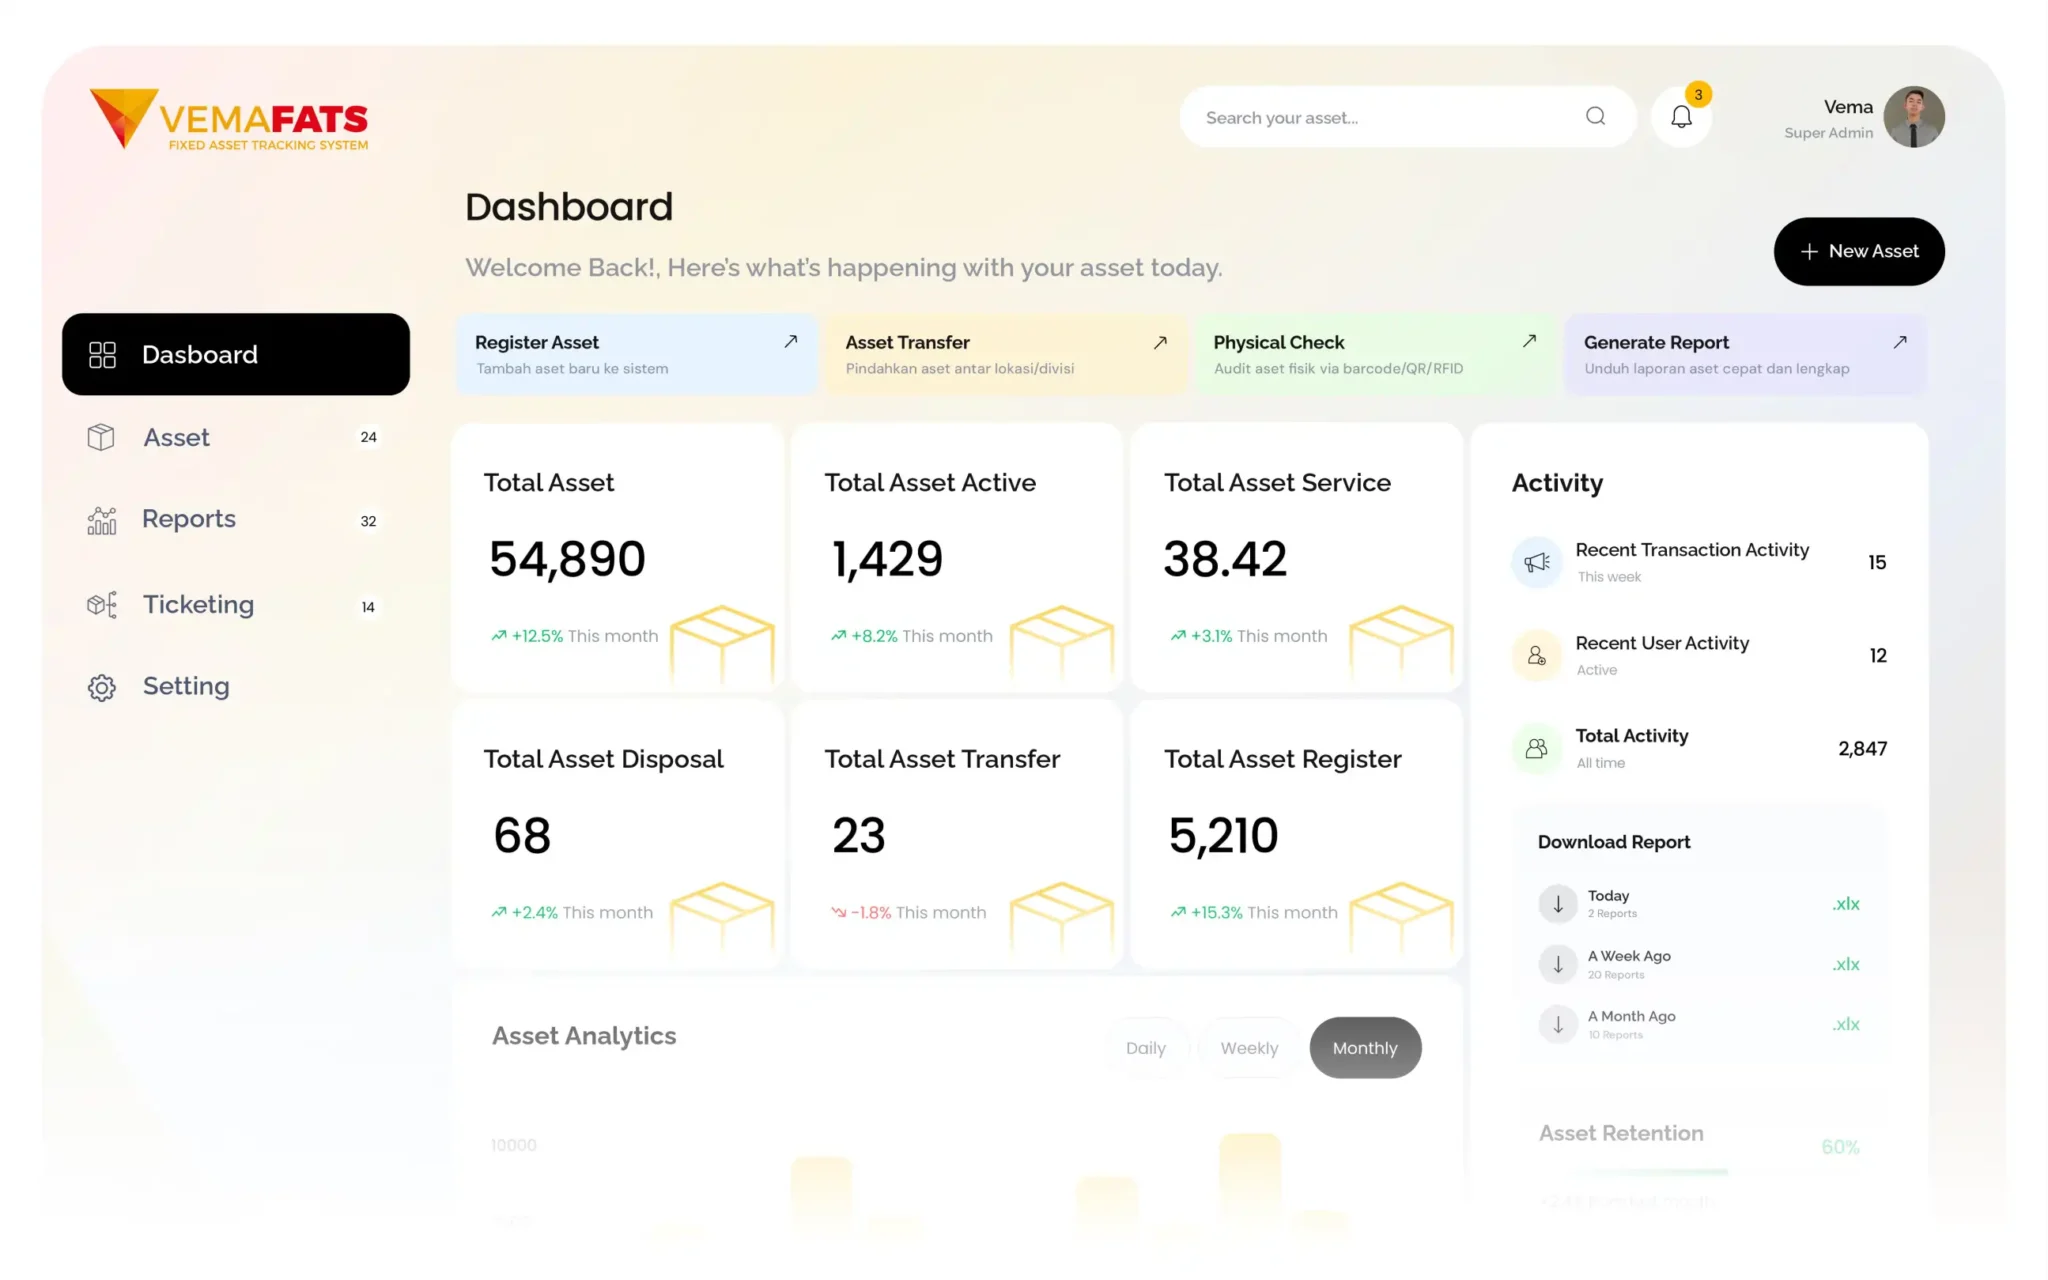Open Generate Report shortcut arrow
Viewport: 2048px width, 1280px height.
(x=1899, y=342)
